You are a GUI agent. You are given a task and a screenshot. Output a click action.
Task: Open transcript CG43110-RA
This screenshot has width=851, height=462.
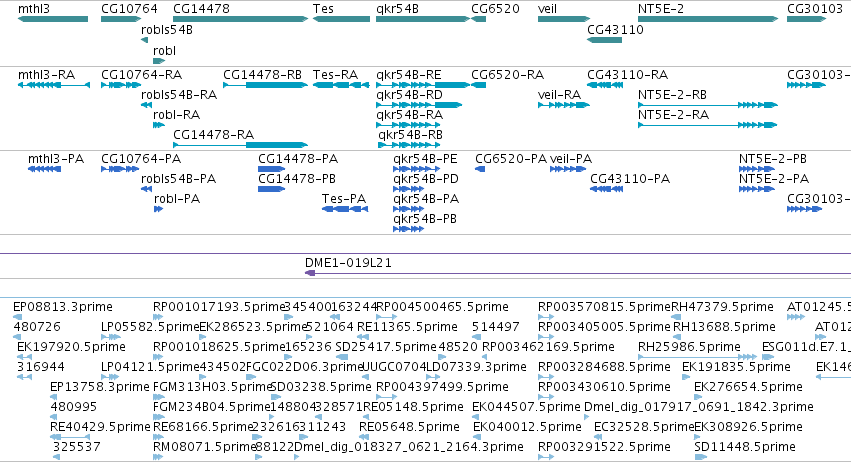click(605, 85)
